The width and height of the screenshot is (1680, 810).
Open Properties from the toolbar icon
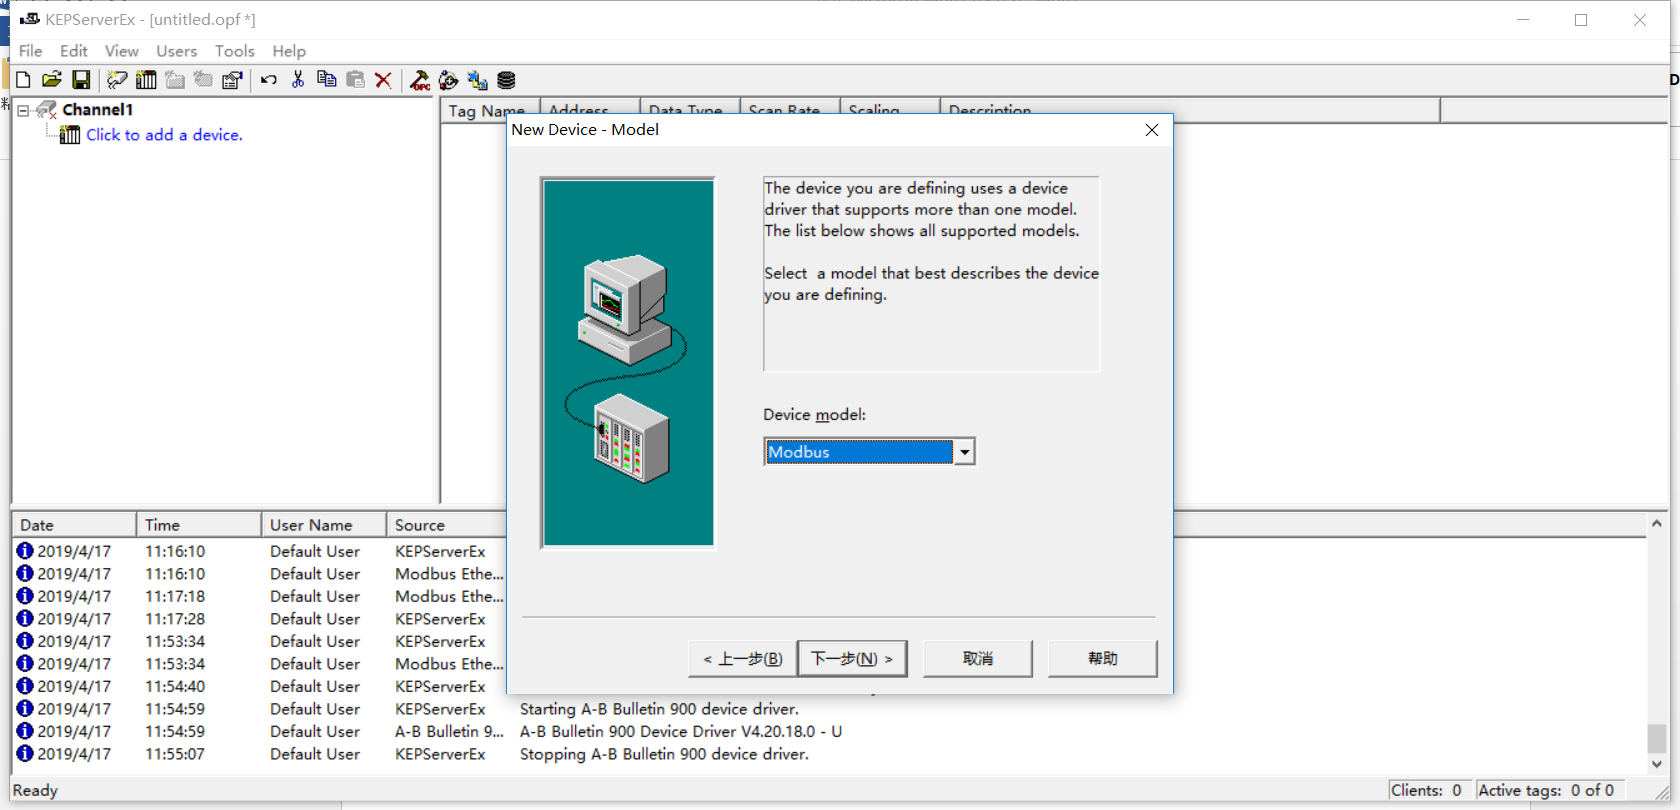click(232, 80)
